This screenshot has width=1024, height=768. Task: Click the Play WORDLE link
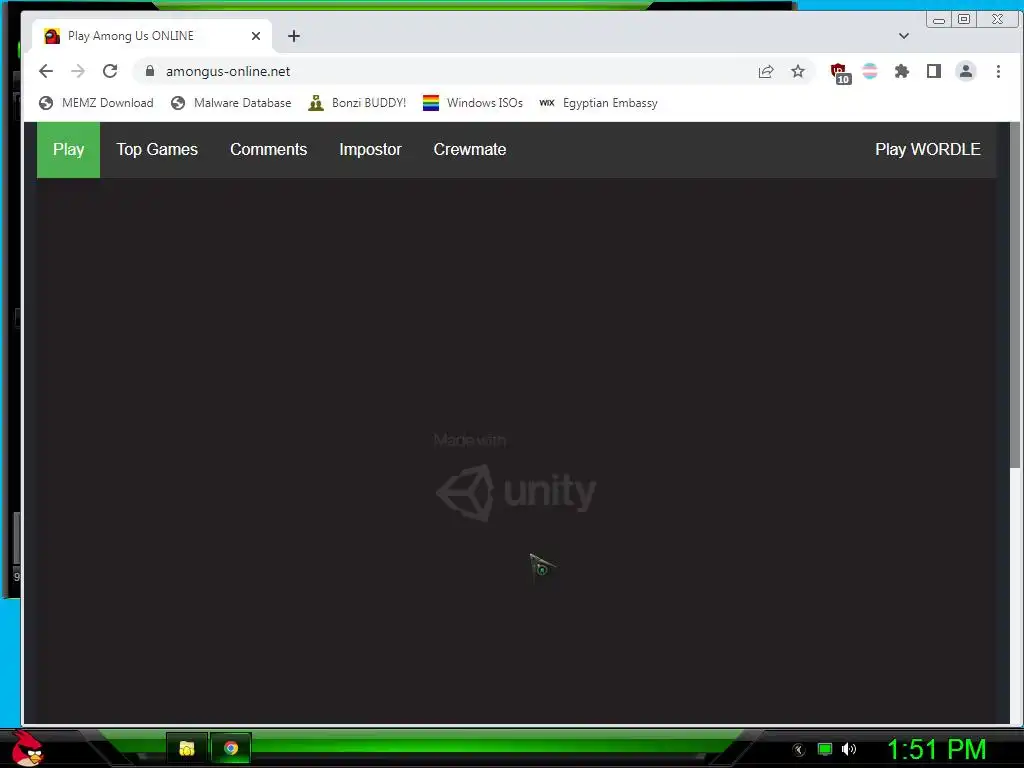pyautogui.click(x=927, y=150)
